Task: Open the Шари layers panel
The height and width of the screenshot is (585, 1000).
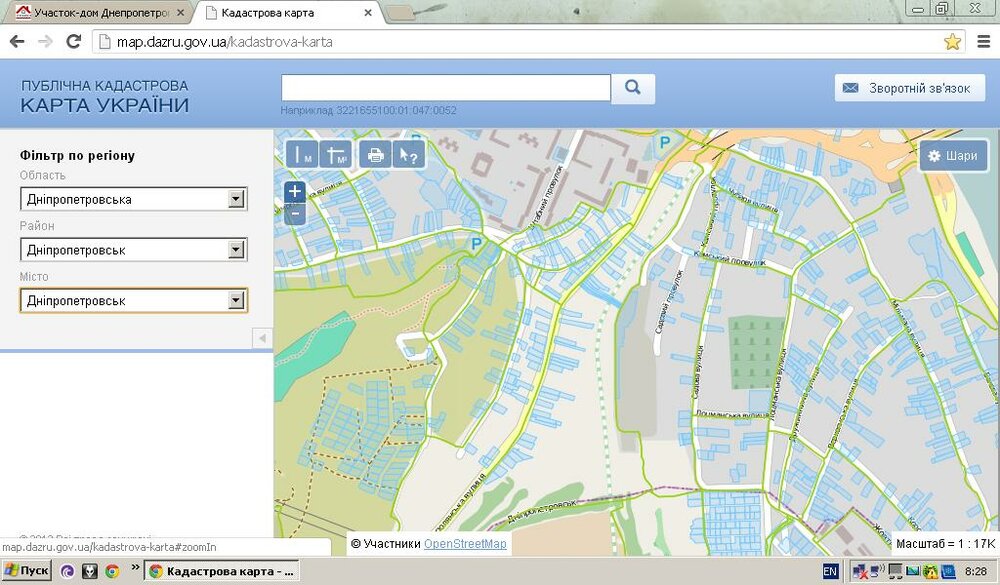Action: [953, 156]
